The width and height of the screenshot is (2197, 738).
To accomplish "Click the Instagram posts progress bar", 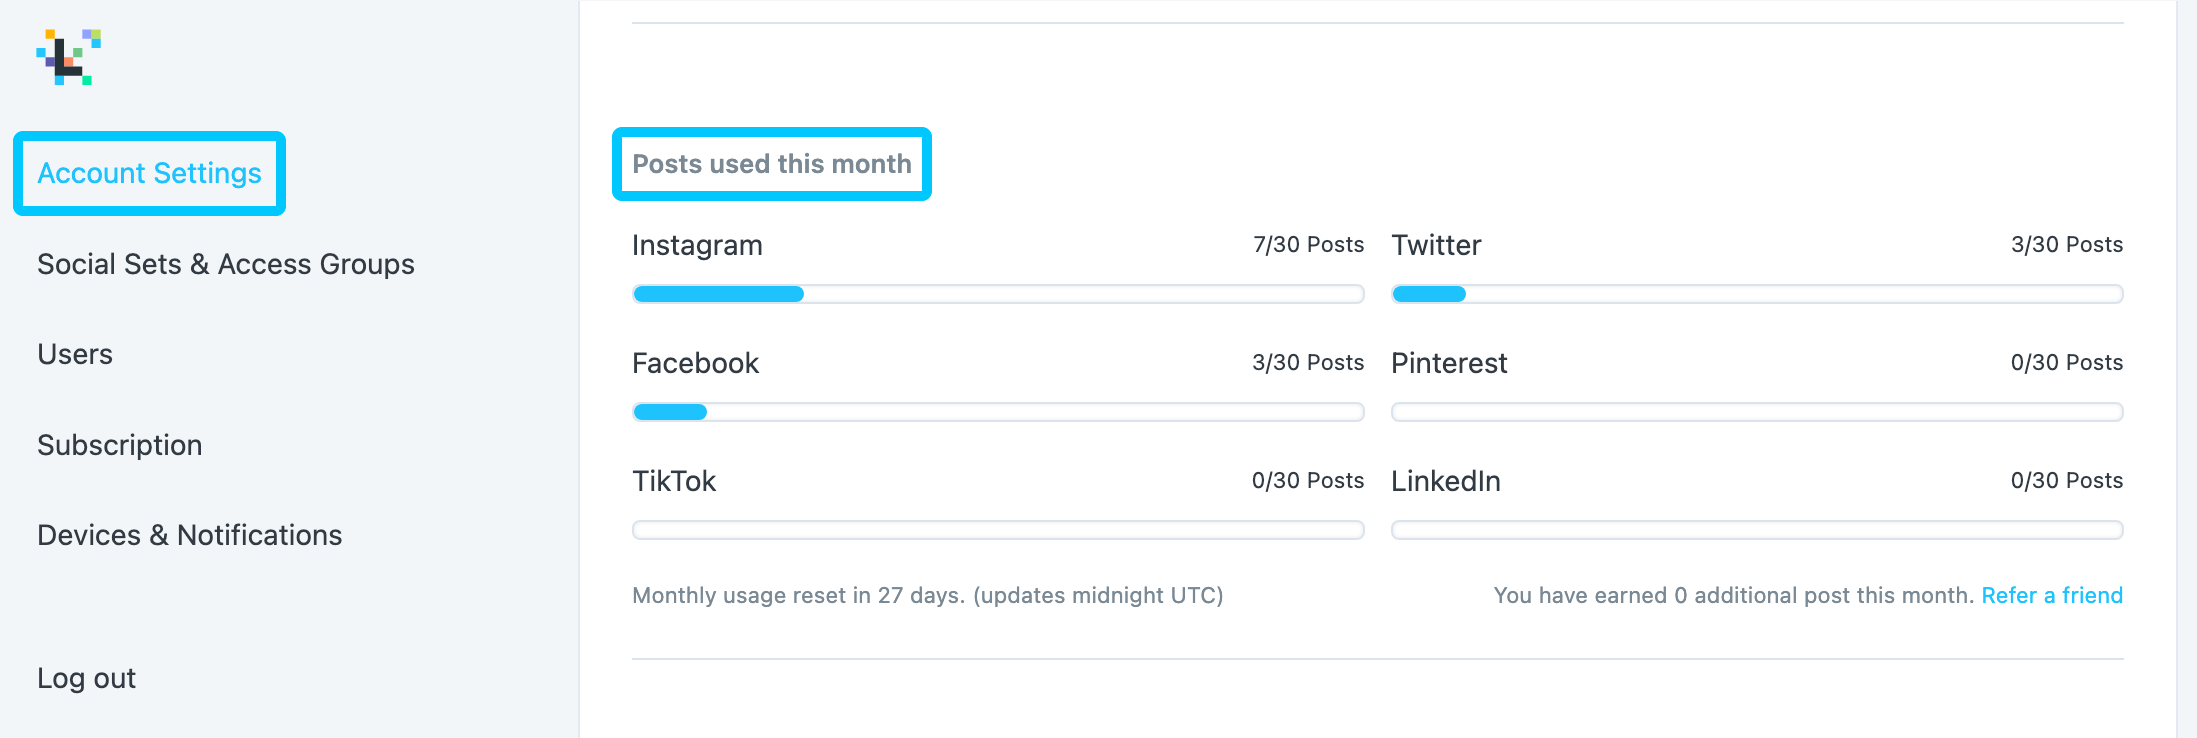I will coord(998,294).
